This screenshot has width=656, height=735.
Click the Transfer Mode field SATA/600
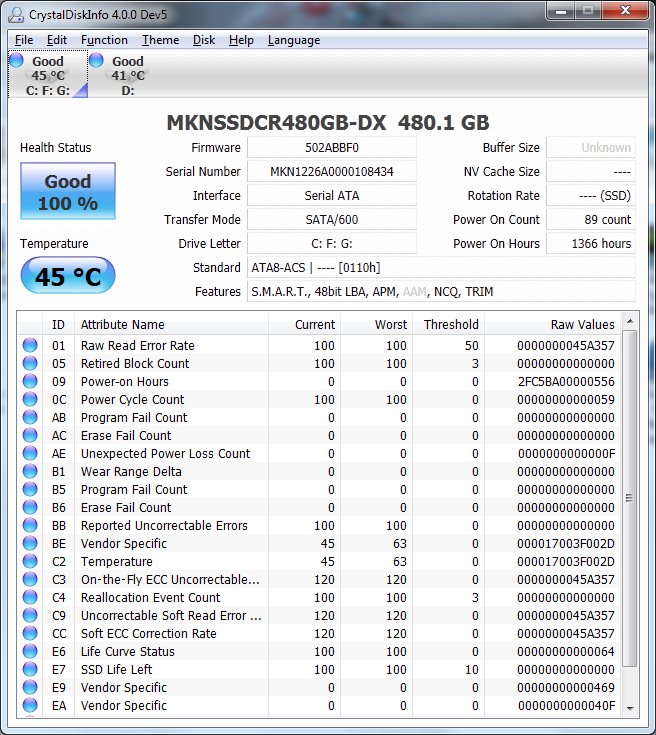(332, 219)
